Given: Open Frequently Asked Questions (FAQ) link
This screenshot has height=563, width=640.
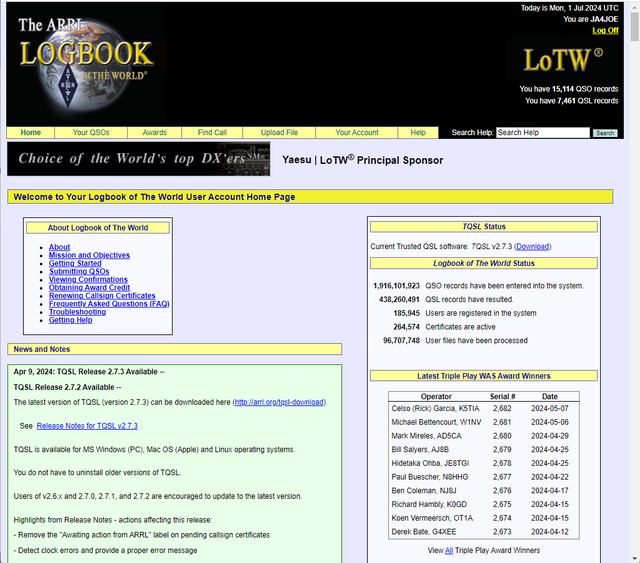Looking at the screenshot, I should pyautogui.click(x=109, y=304).
